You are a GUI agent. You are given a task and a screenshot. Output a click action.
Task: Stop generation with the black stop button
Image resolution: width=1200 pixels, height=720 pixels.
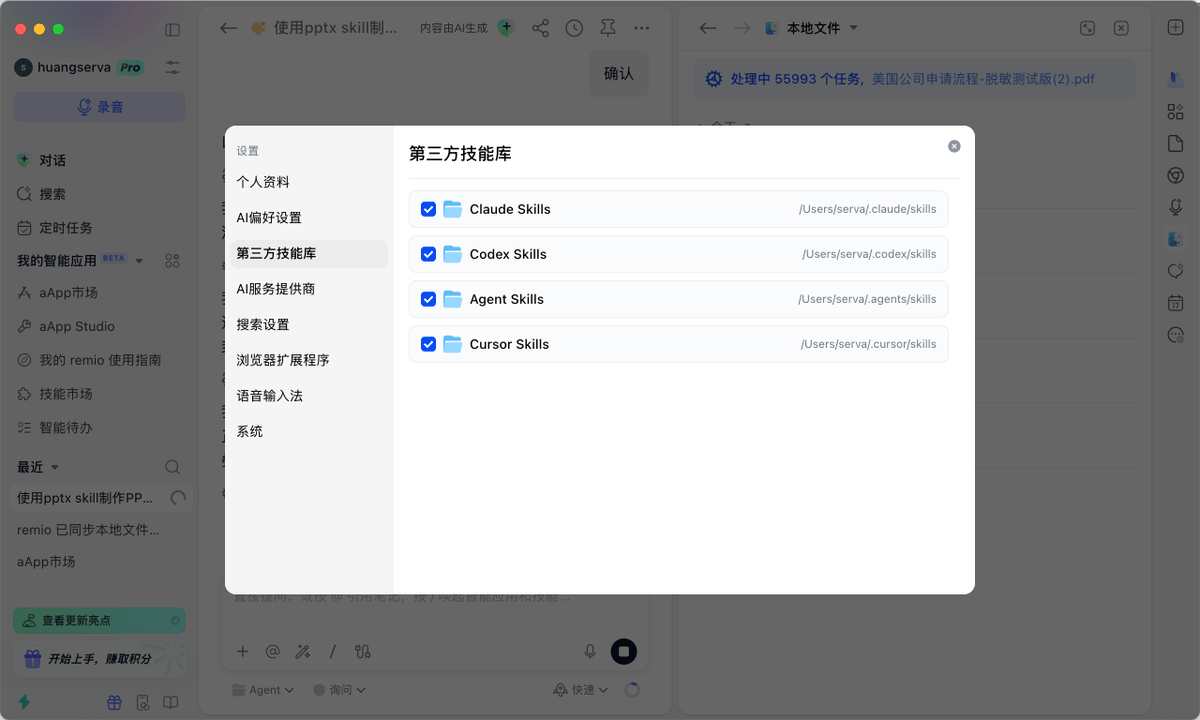coord(624,652)
